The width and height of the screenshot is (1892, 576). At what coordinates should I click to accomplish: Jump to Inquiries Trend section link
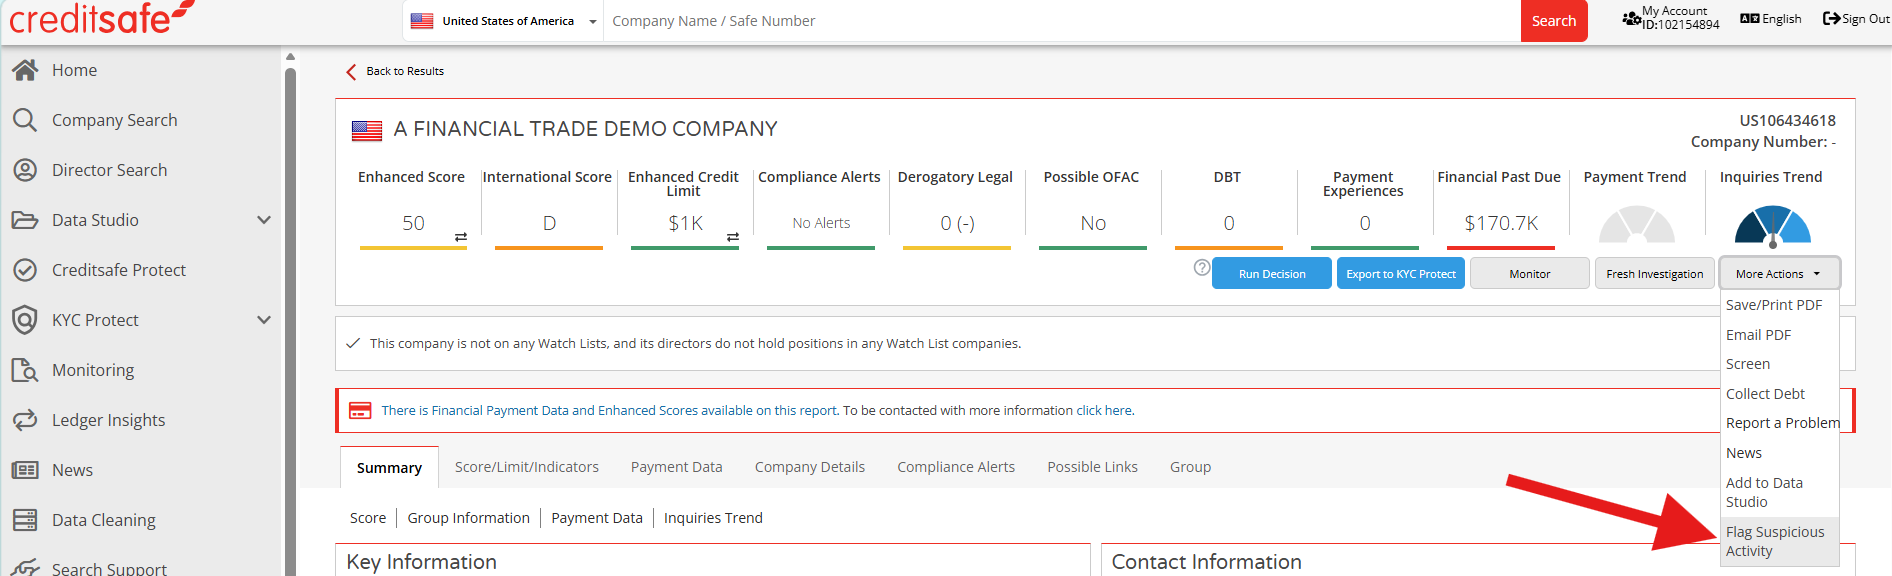click(713, 518)
